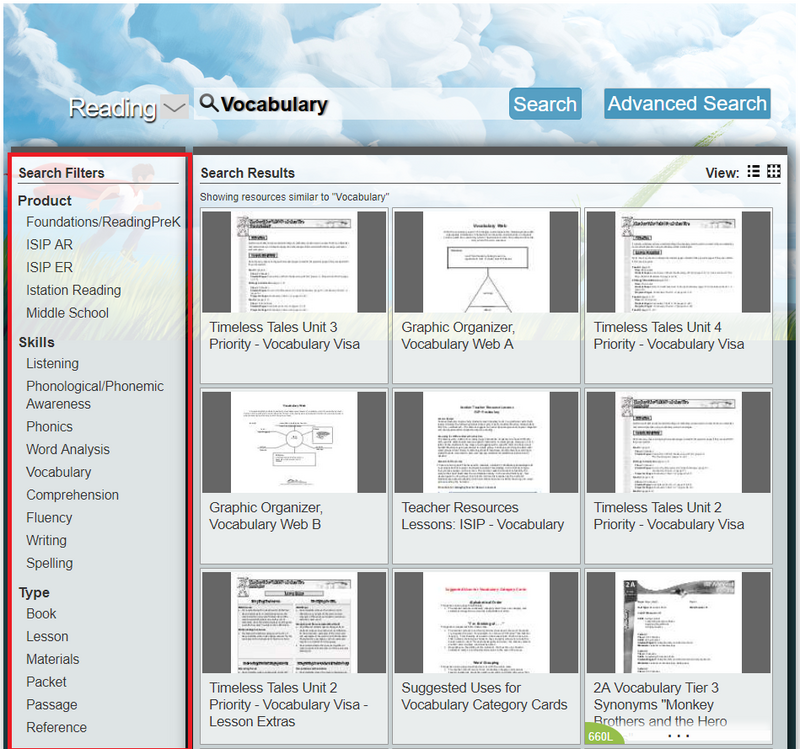This screenshot has width=800, height=749.
Task: Click the Search button
Action: (545, 104)
